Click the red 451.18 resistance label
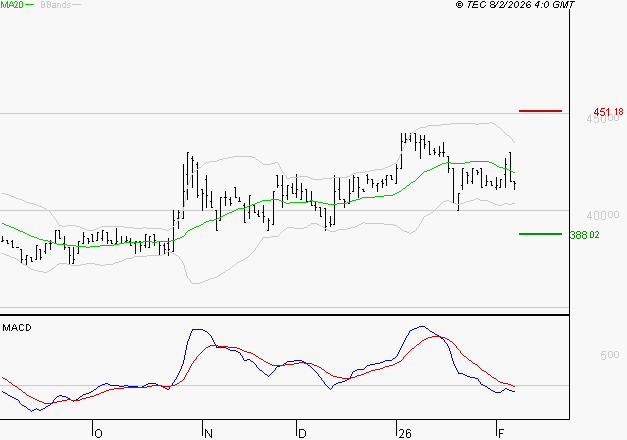This screenshot has width=627, height=440. [608, 112]
